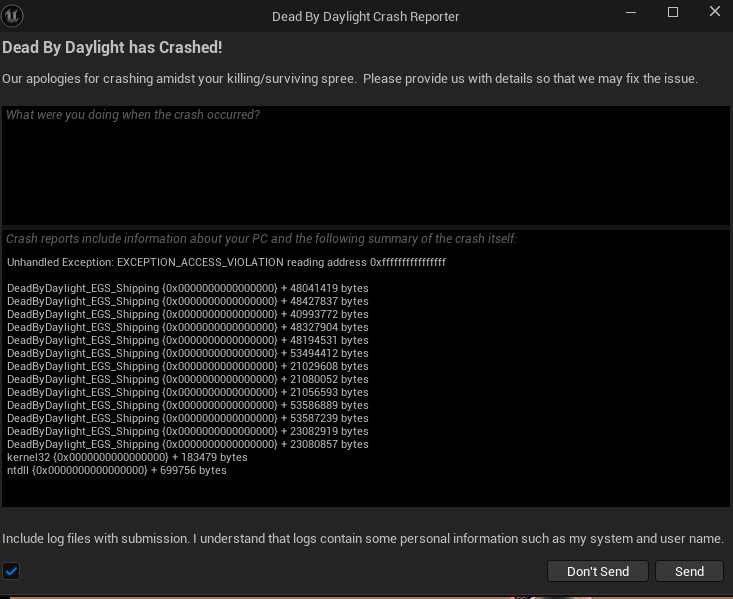Maximize the Crash Reporter window
The height and width of the screenshot is (599, 733).
pyautogui.click(x=673, y=12)
